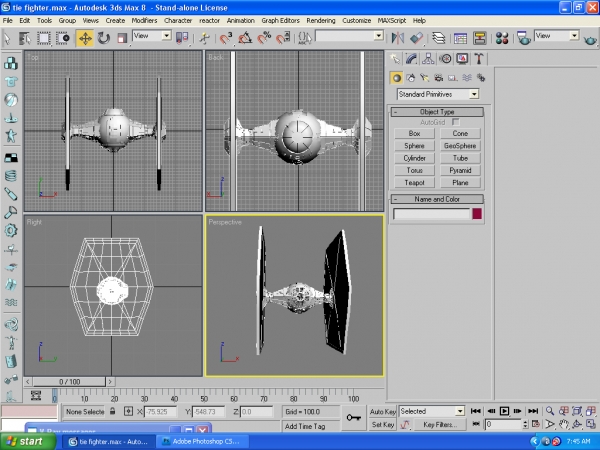Select the Geometry category sphere icon

pyautogui.click(x=396, y=78)
